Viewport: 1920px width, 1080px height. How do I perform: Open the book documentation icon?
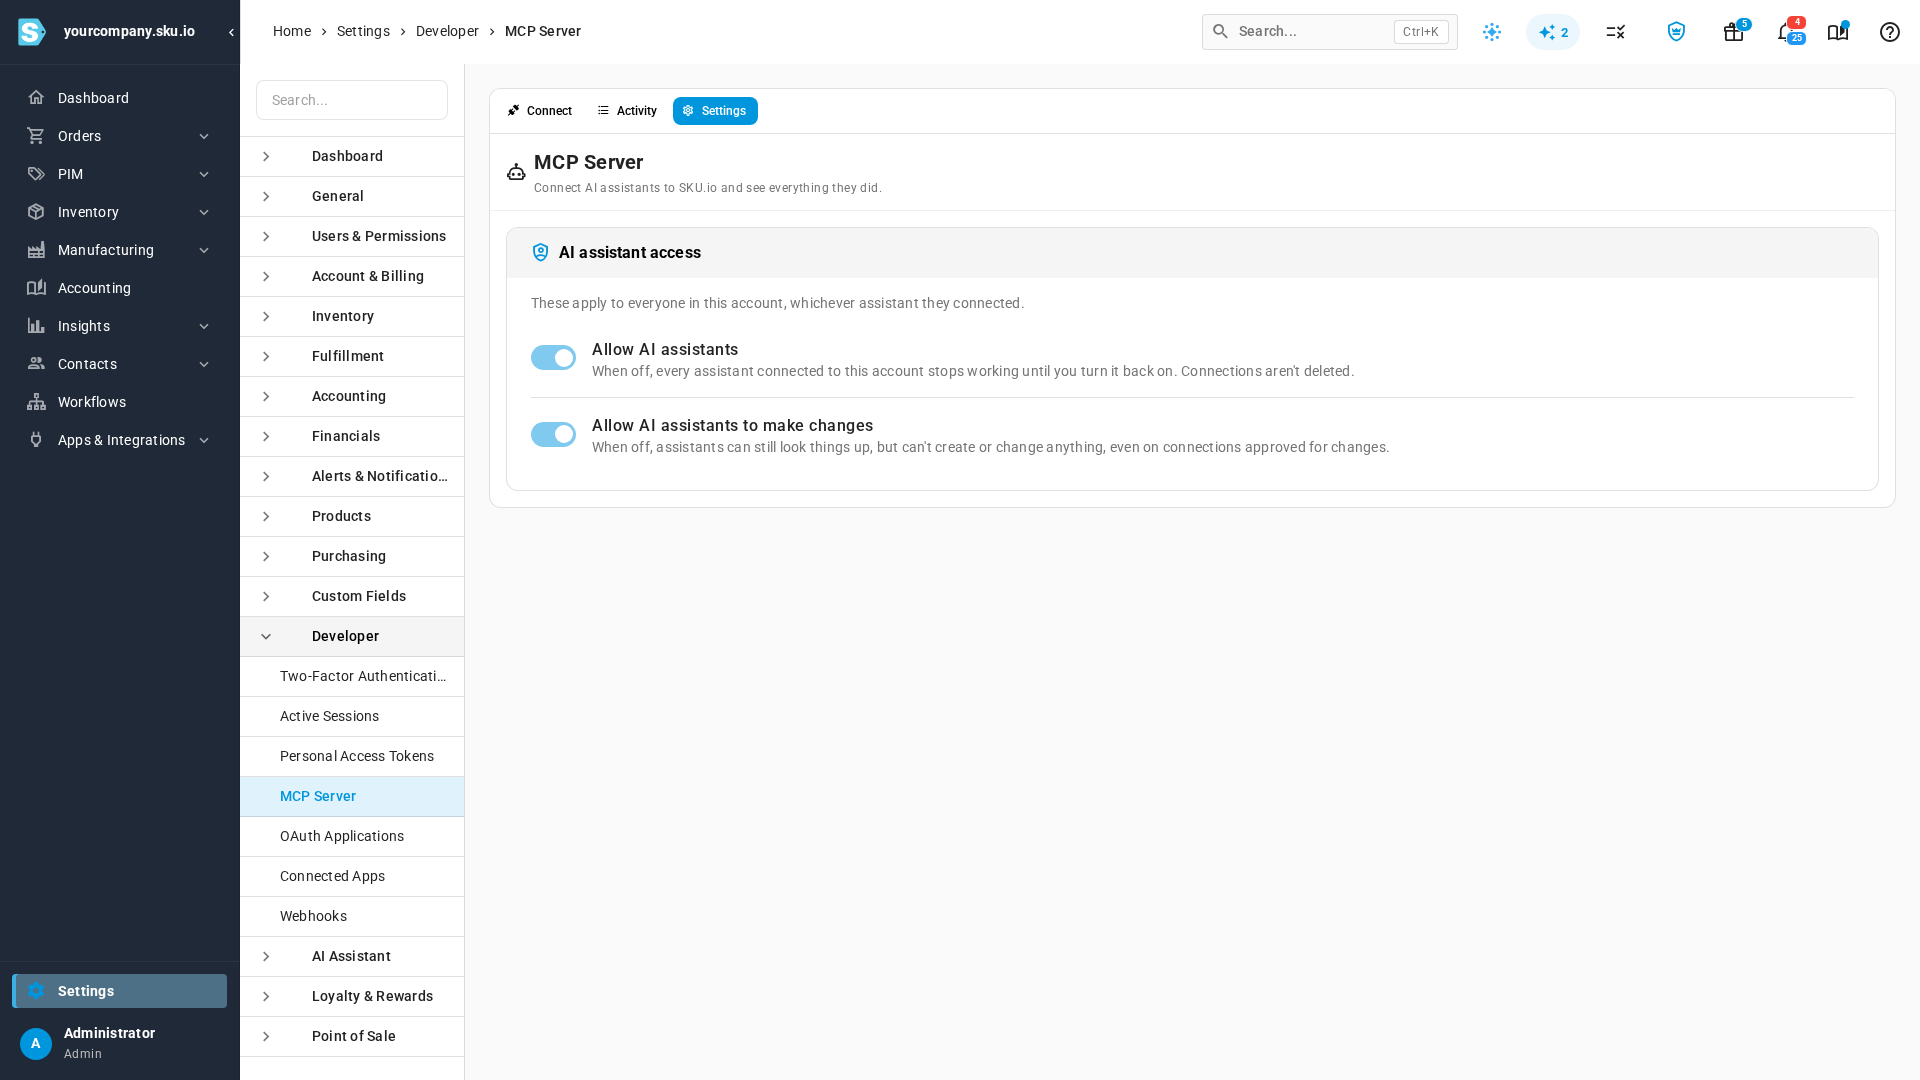pos(1838,32)
